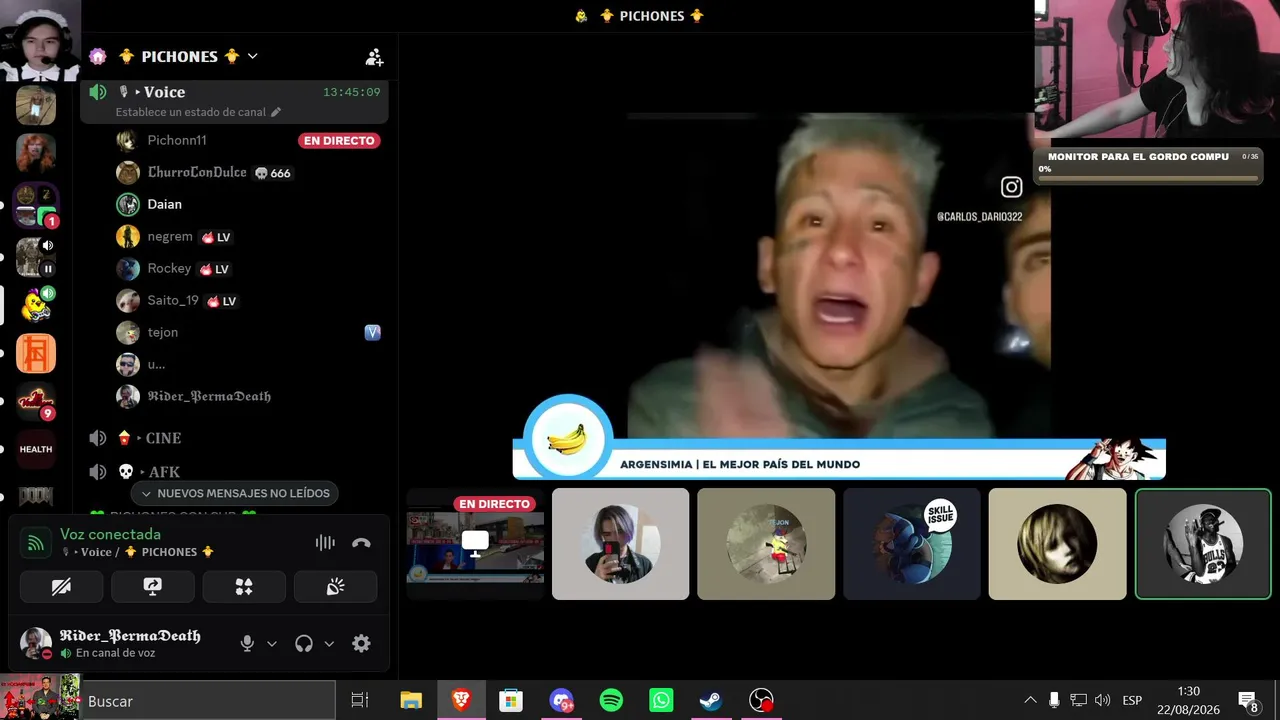Select user negrem in voice list
The image size is (1280, 720).
pos(170,236)
